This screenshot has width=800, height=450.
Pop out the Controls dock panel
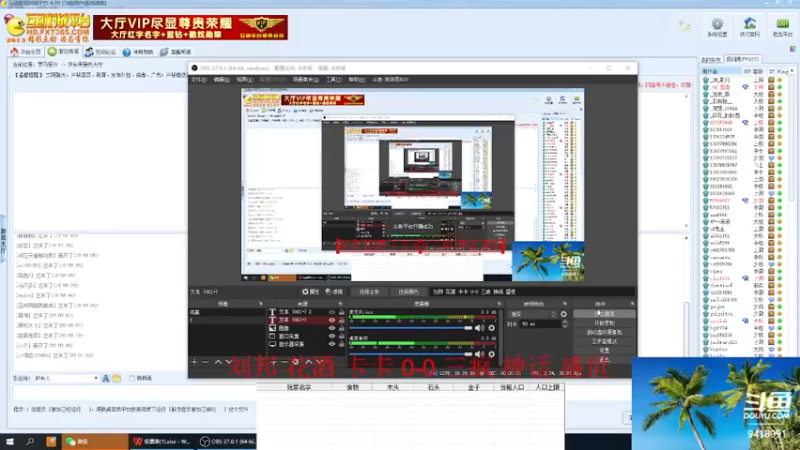click(x=632, y=304)
